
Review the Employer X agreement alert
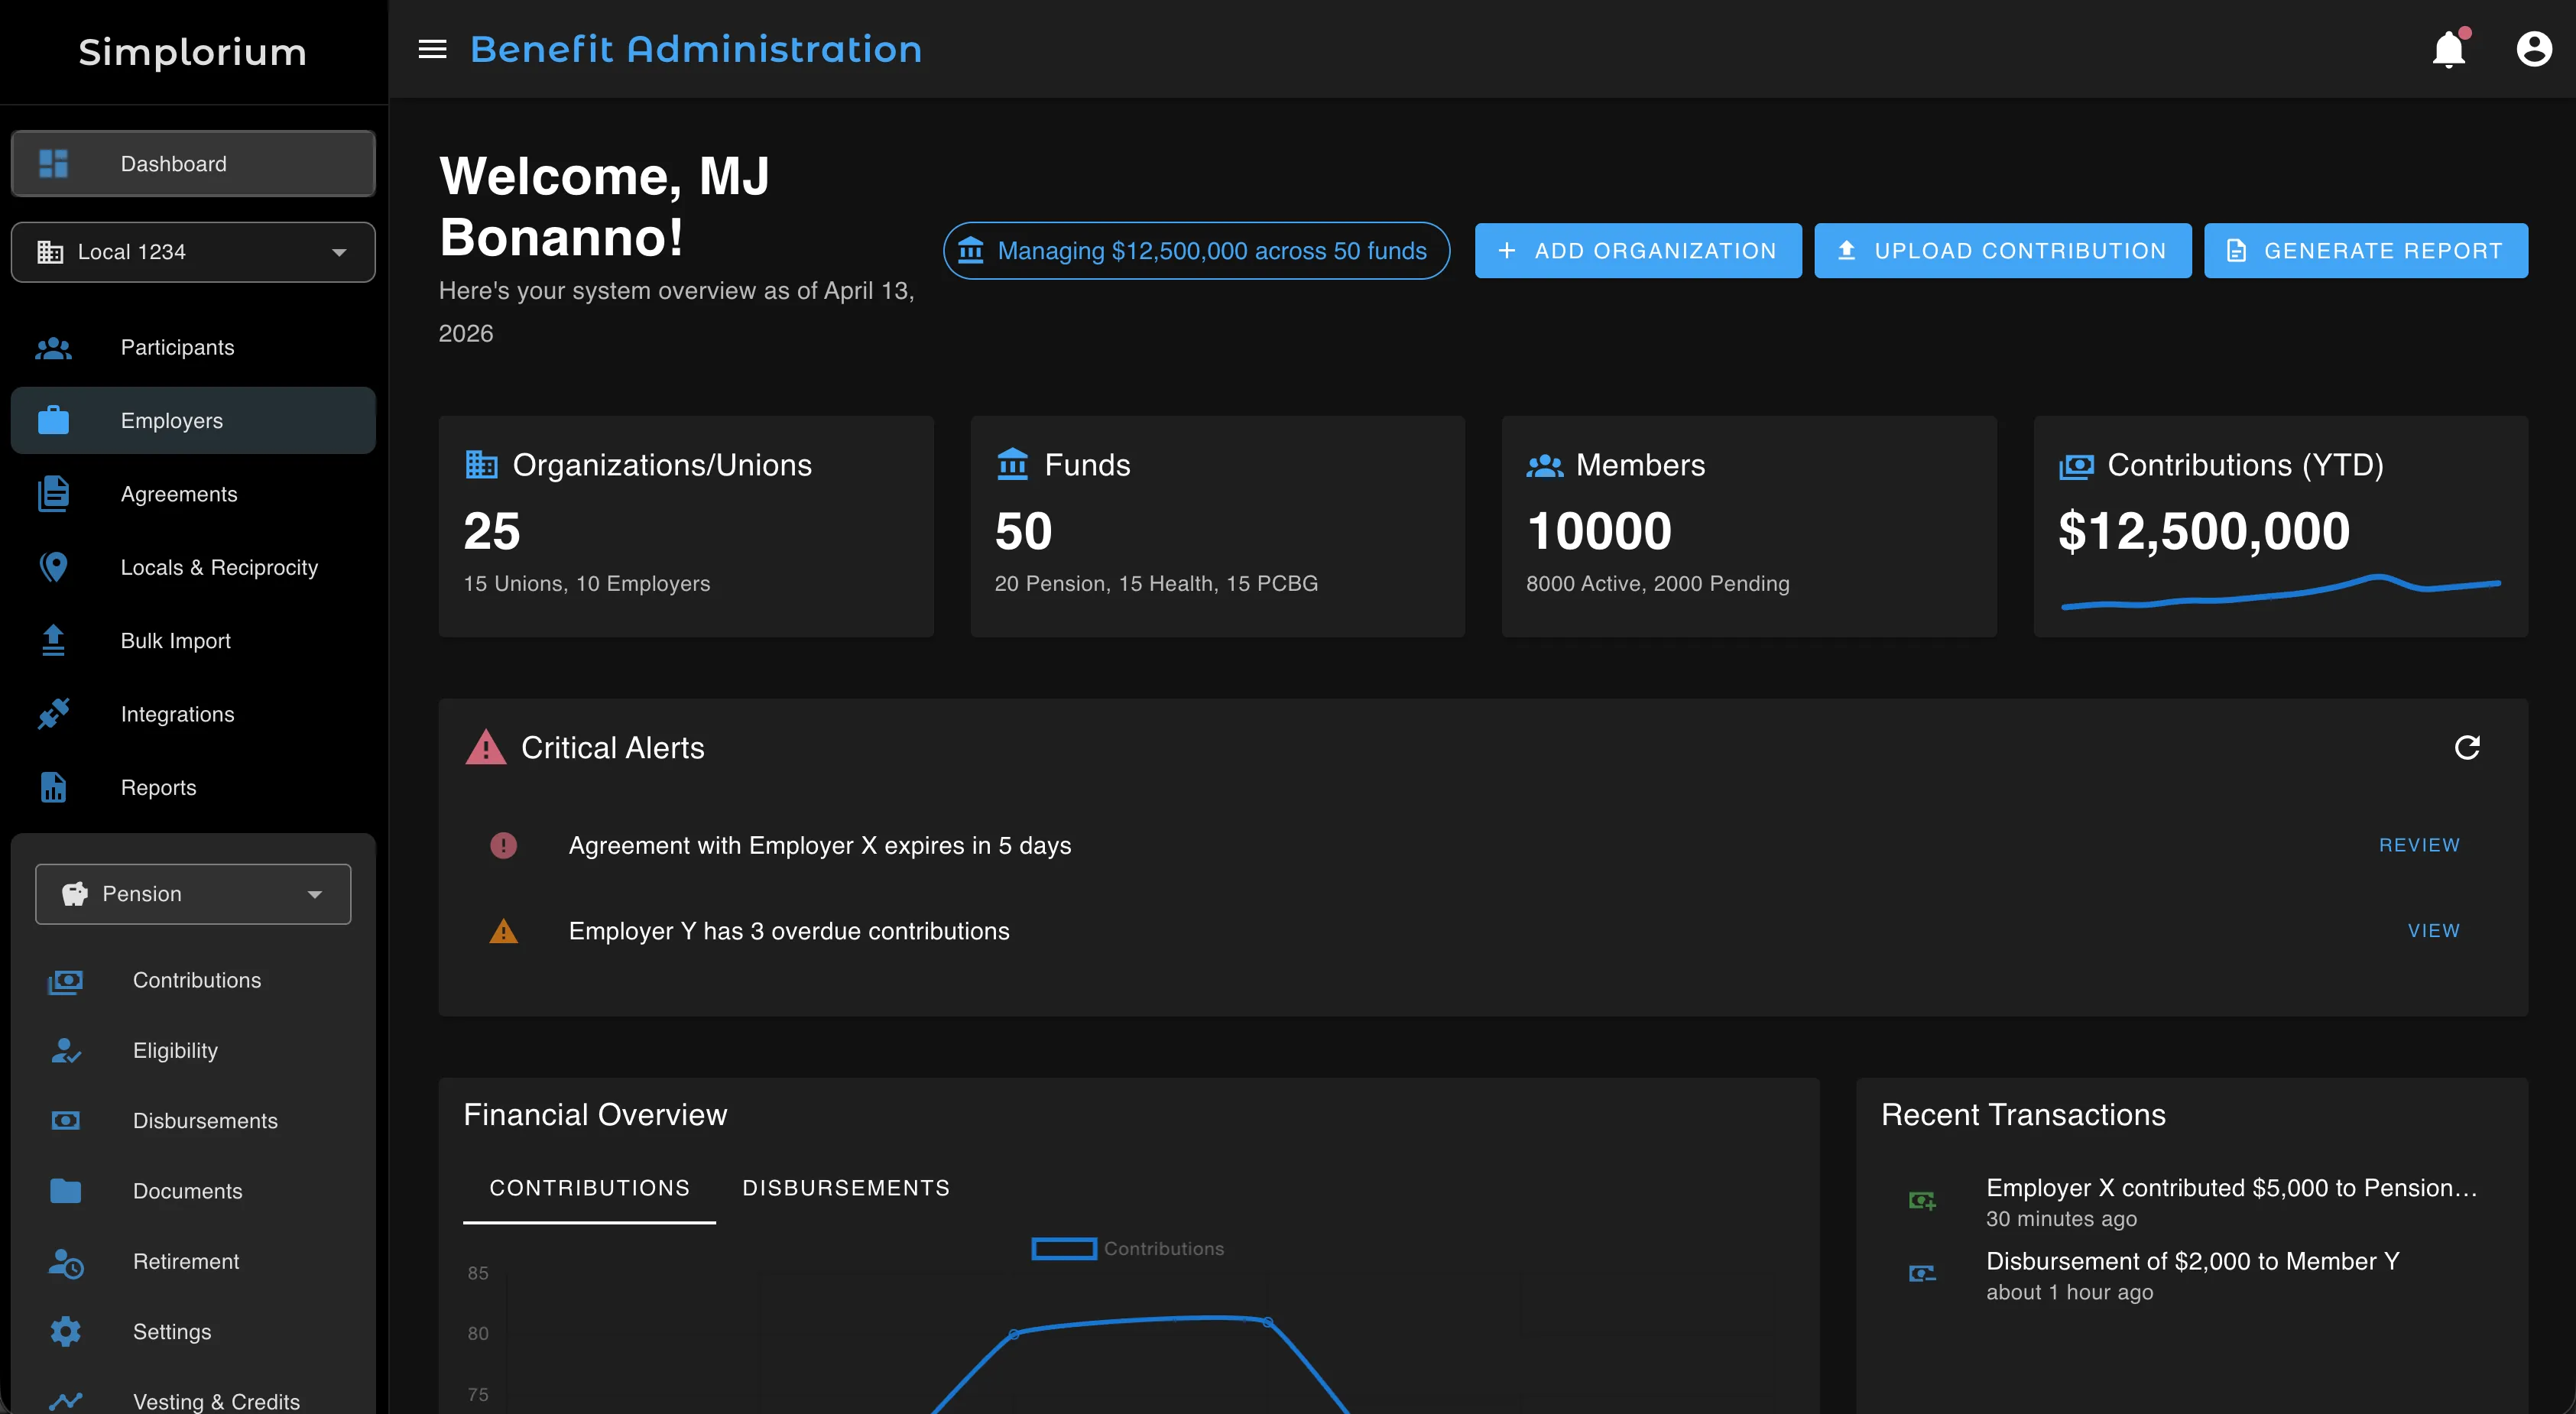pos(2419,845)
